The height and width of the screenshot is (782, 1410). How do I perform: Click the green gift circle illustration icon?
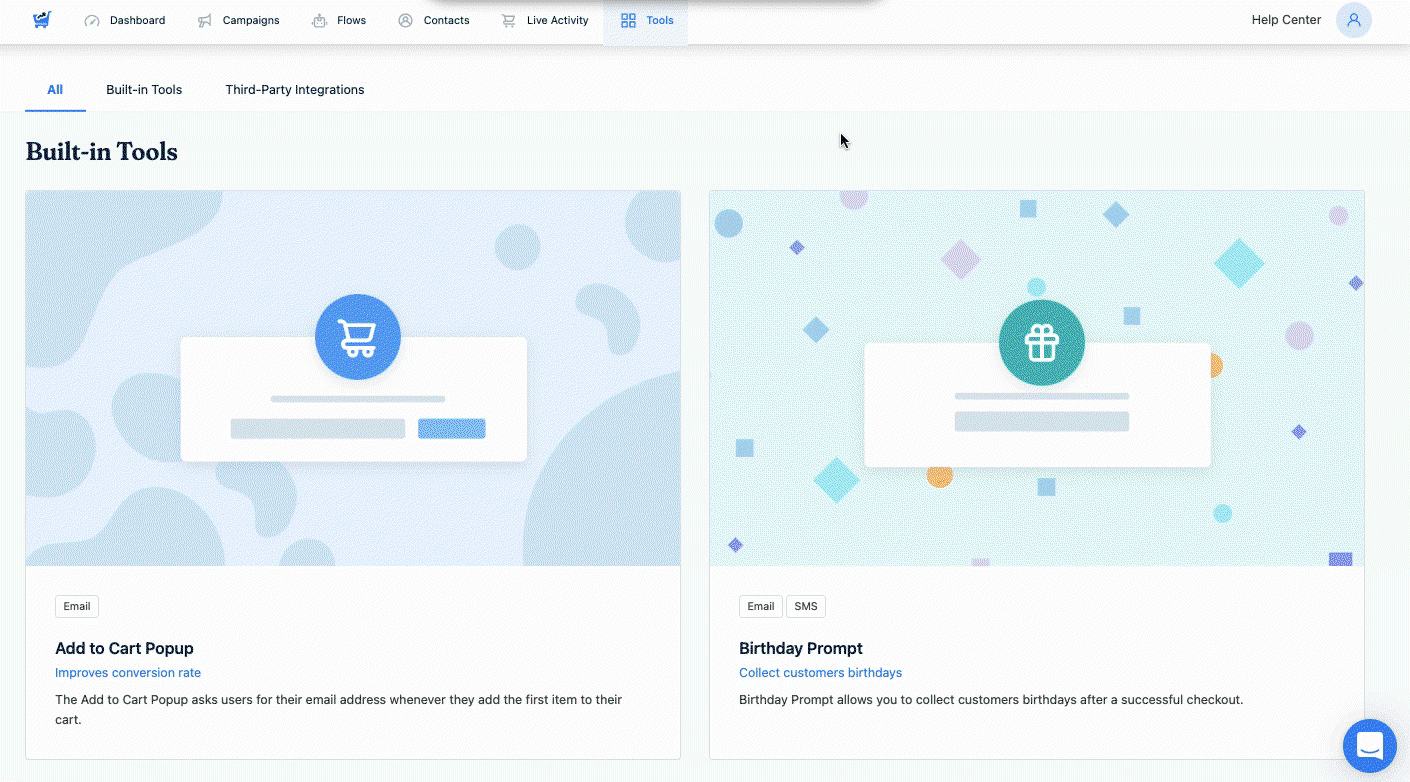coord(1041,342)
